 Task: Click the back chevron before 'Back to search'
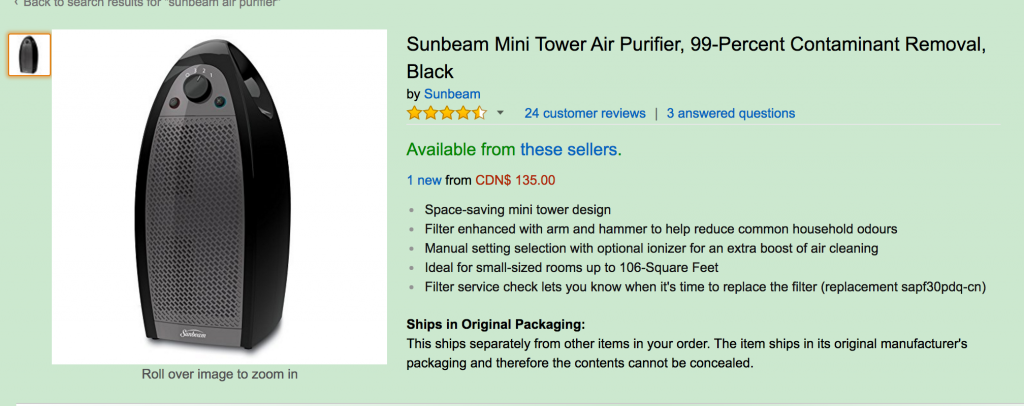16,3
